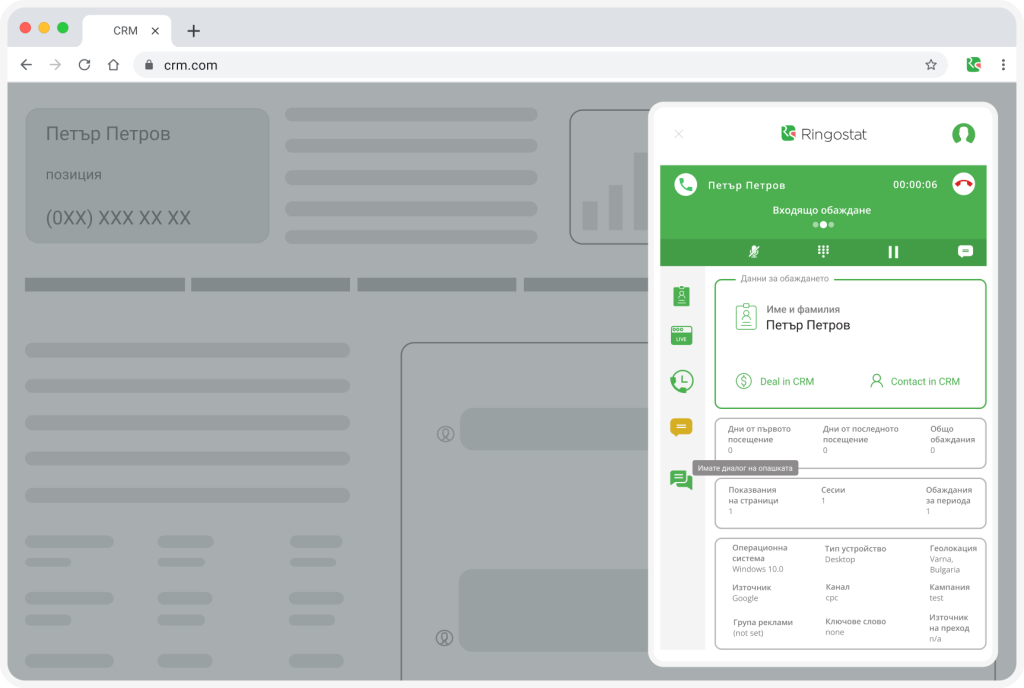This screenshot has width=1024, height=688.
Task: Click the (0XX) XXX XX XX phone number
Action: (x=118, y=217)
